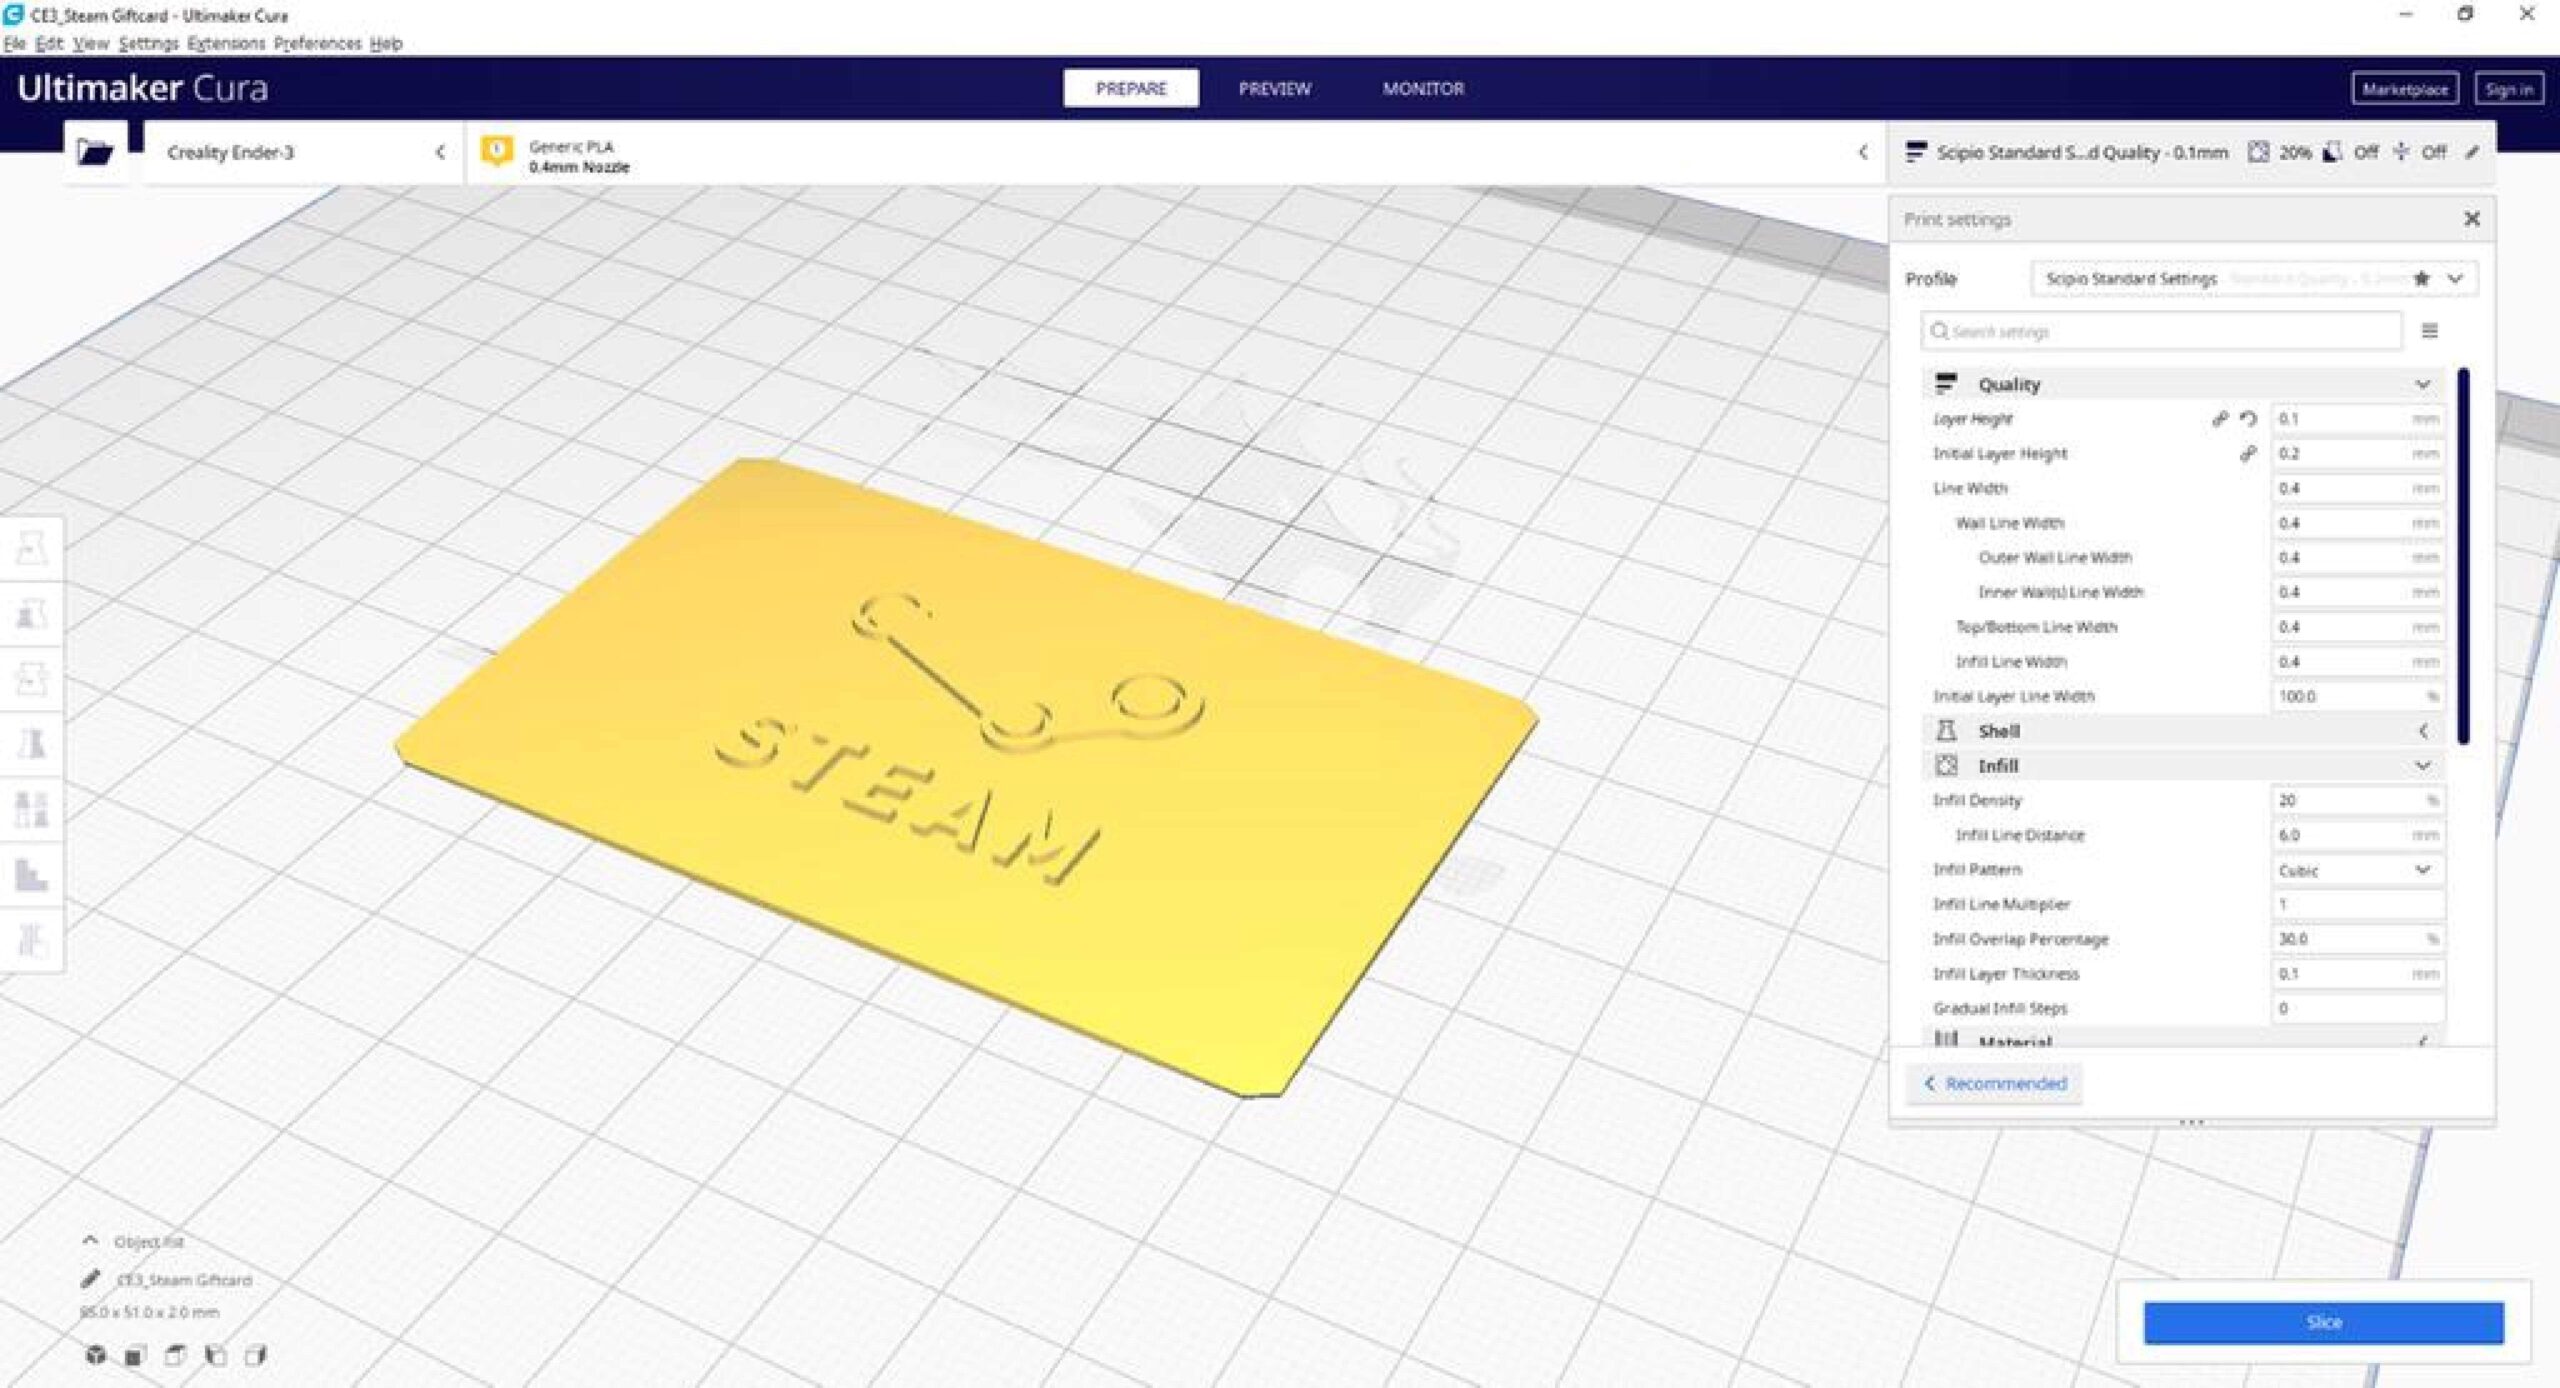Screen dimensions: 2560x1388
Task: Click the bottom-most tool in left toolbar
Action: [31, 940]
